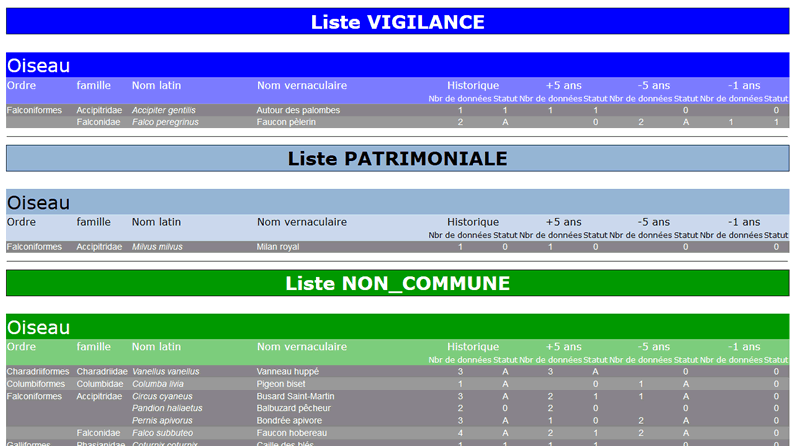
Task: Click the 'Liste VIGILANCE' banner
Action: point(398,21)
